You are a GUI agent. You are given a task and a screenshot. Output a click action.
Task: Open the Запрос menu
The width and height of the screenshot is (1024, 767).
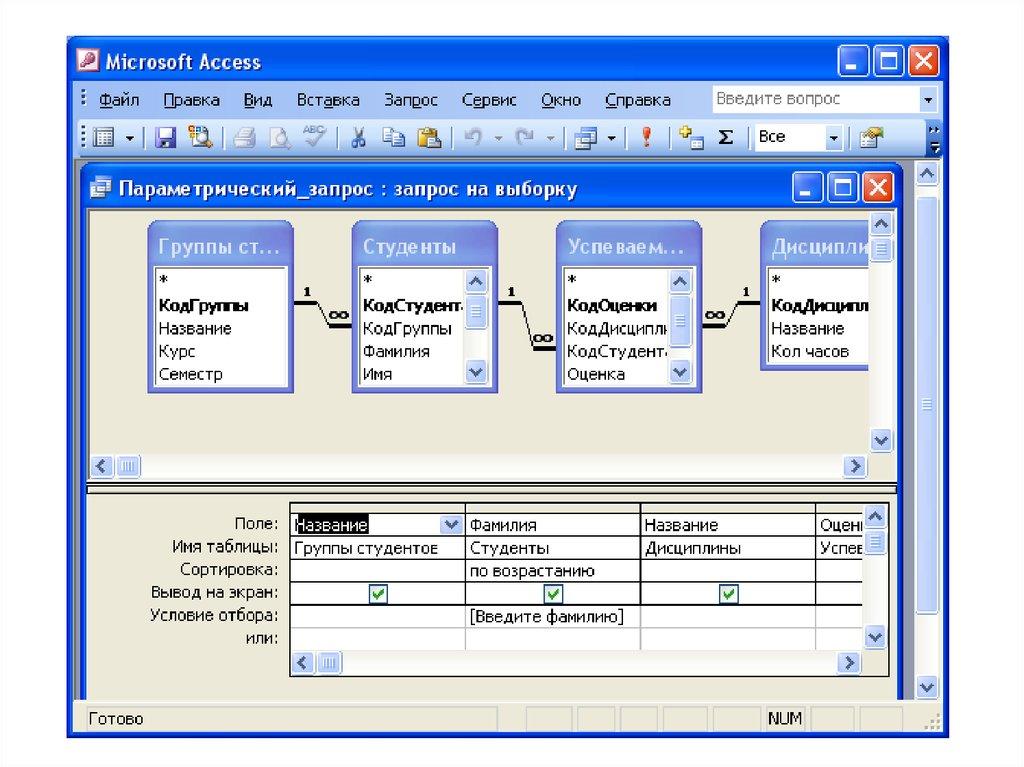(x=410, y=100)
